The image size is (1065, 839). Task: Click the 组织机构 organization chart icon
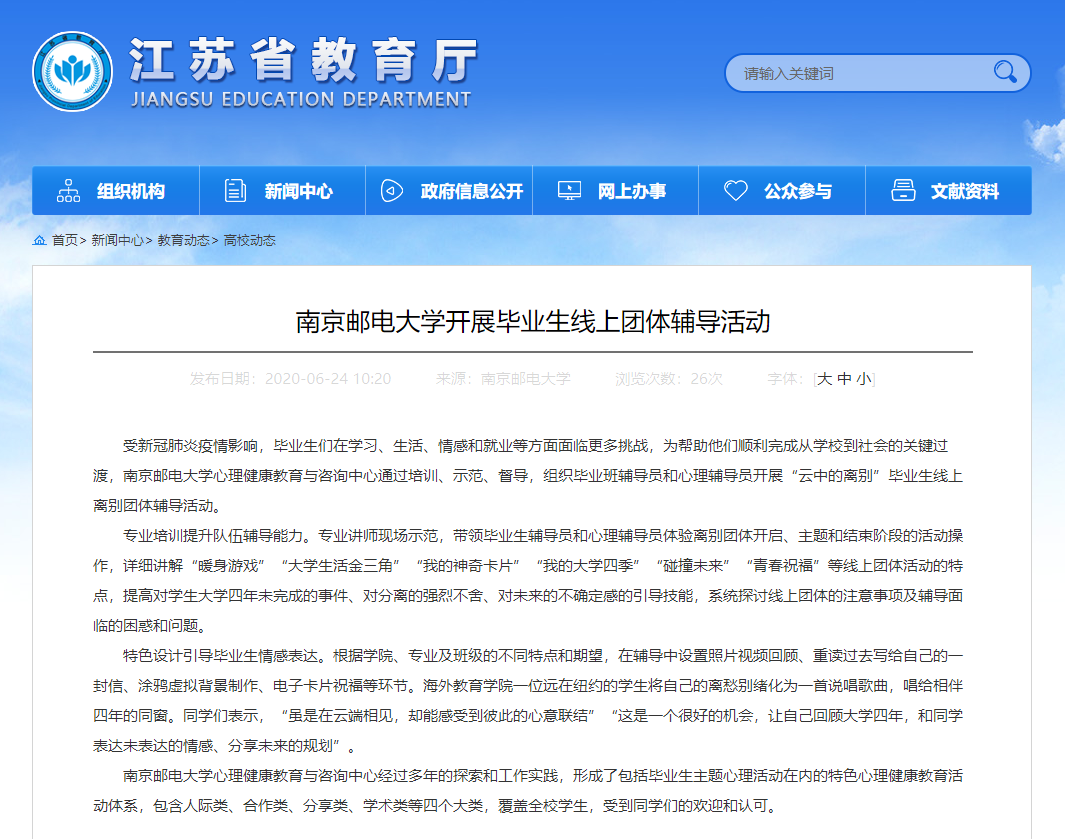[x=69, y=191]
